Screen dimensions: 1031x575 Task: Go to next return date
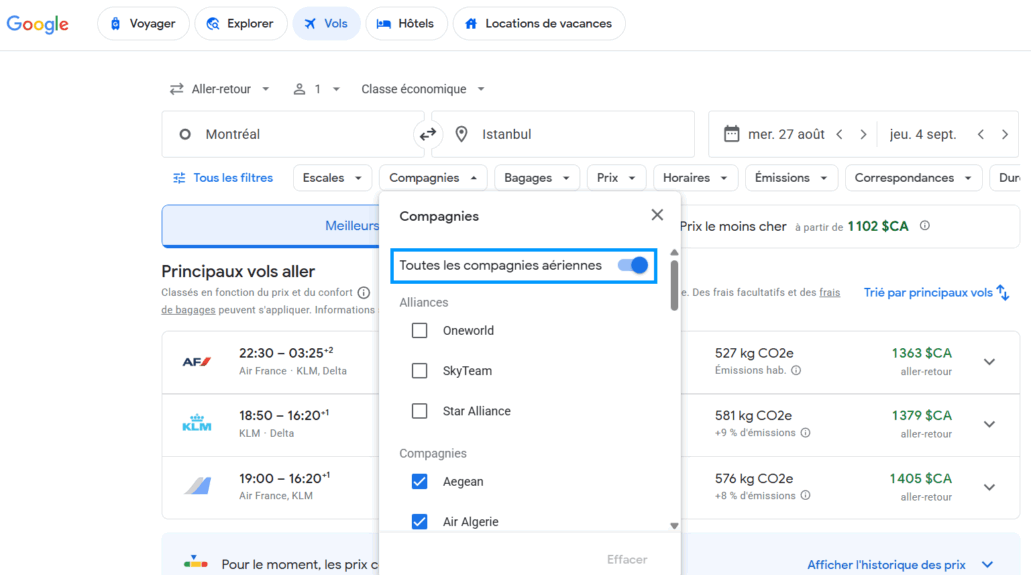[x=1005, y=134]
